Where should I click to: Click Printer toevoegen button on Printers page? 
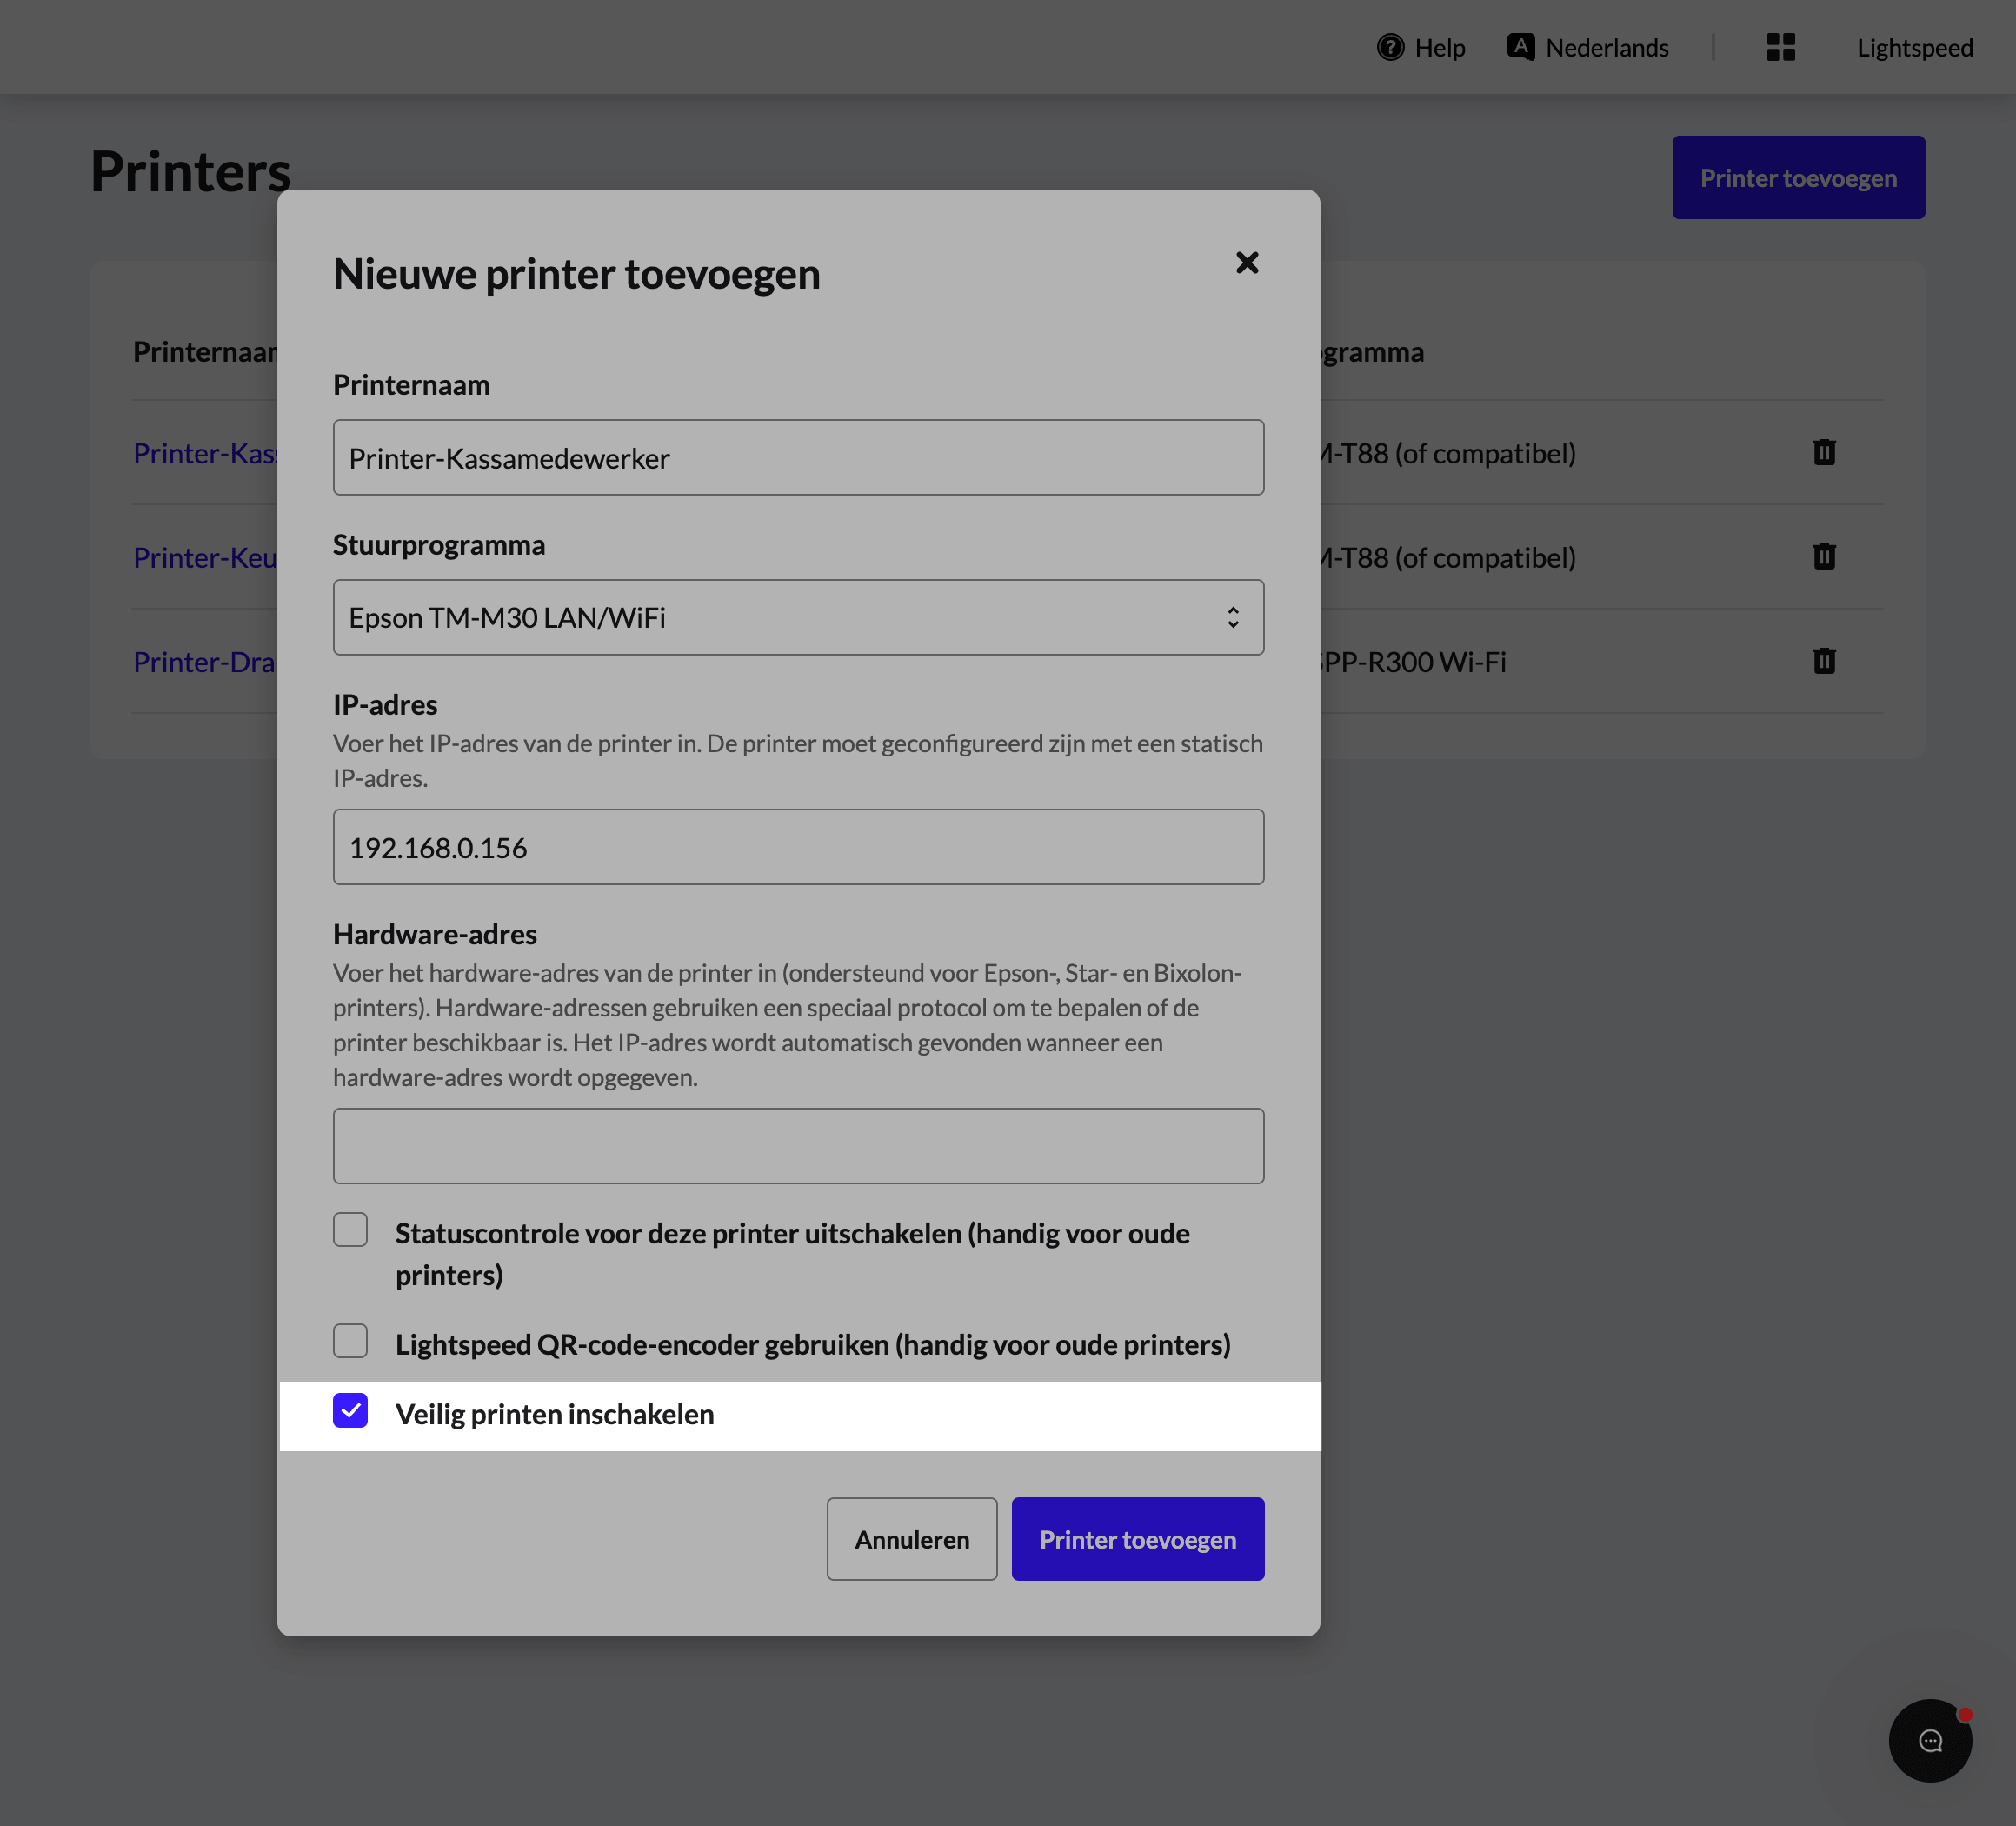pyautogui.click(x=1798, y=178)
